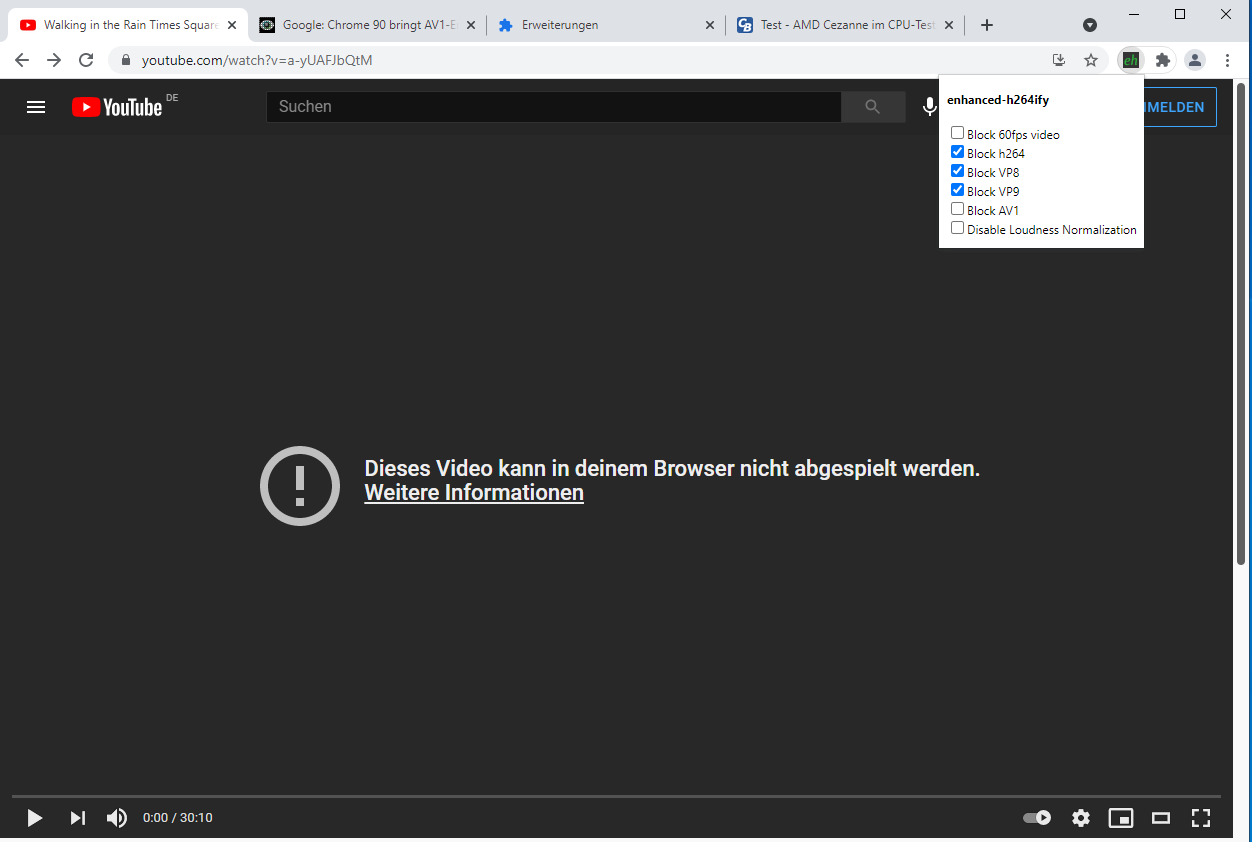The image size is (1252, 842).
Task: Open the Chrome profile avatar menu
Action: 1195,60
